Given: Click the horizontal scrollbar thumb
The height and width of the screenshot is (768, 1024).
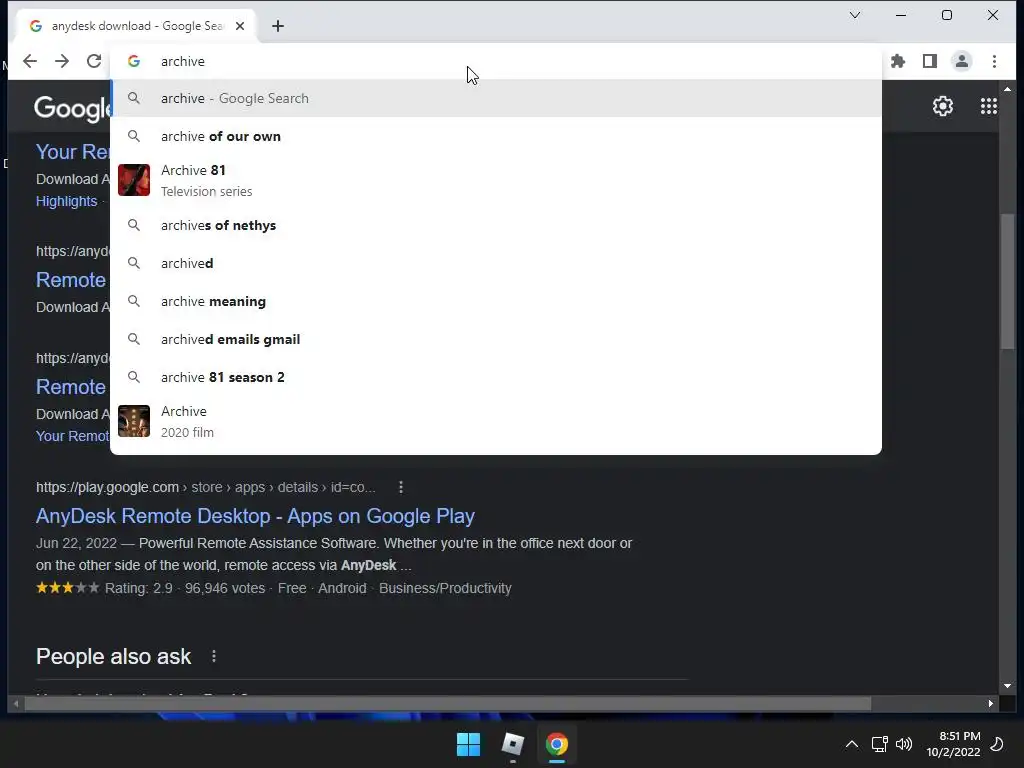Looking at the screenshot, I should tap(447, 703).
